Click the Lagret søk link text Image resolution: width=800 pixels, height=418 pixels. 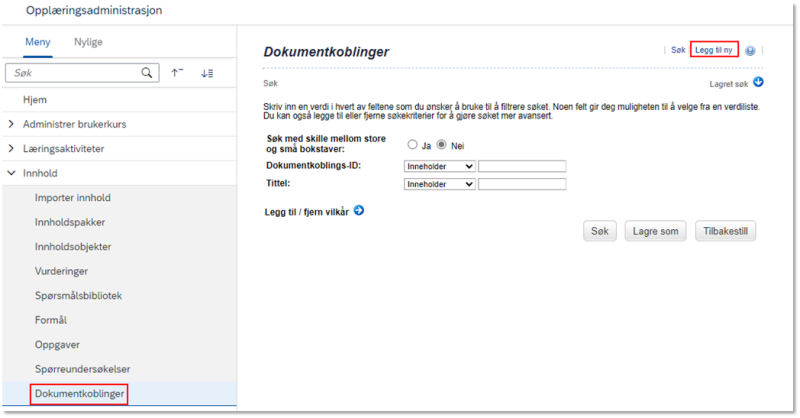pos(729,84)
